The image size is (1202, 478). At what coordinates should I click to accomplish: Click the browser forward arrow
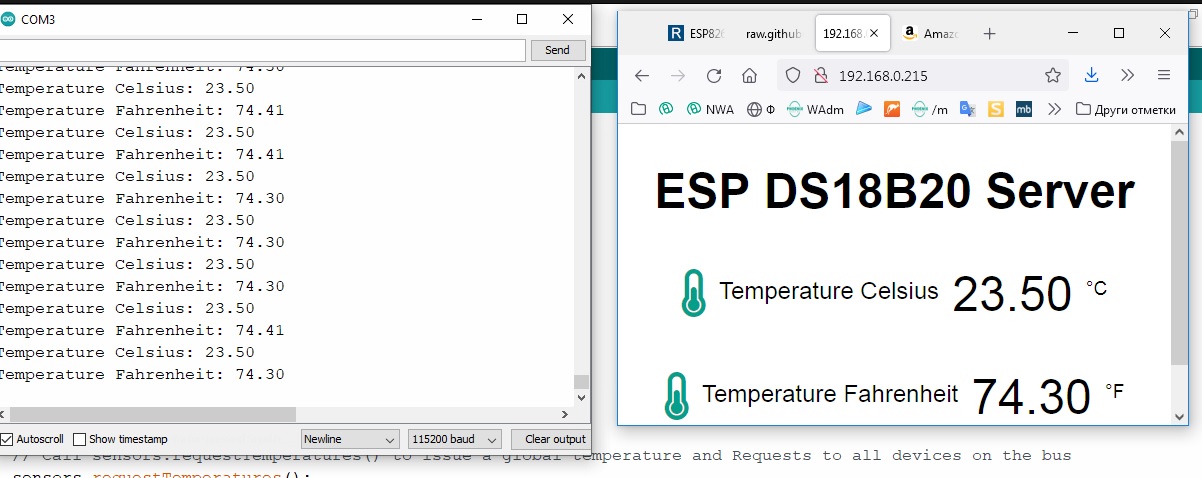click(677, 75)
